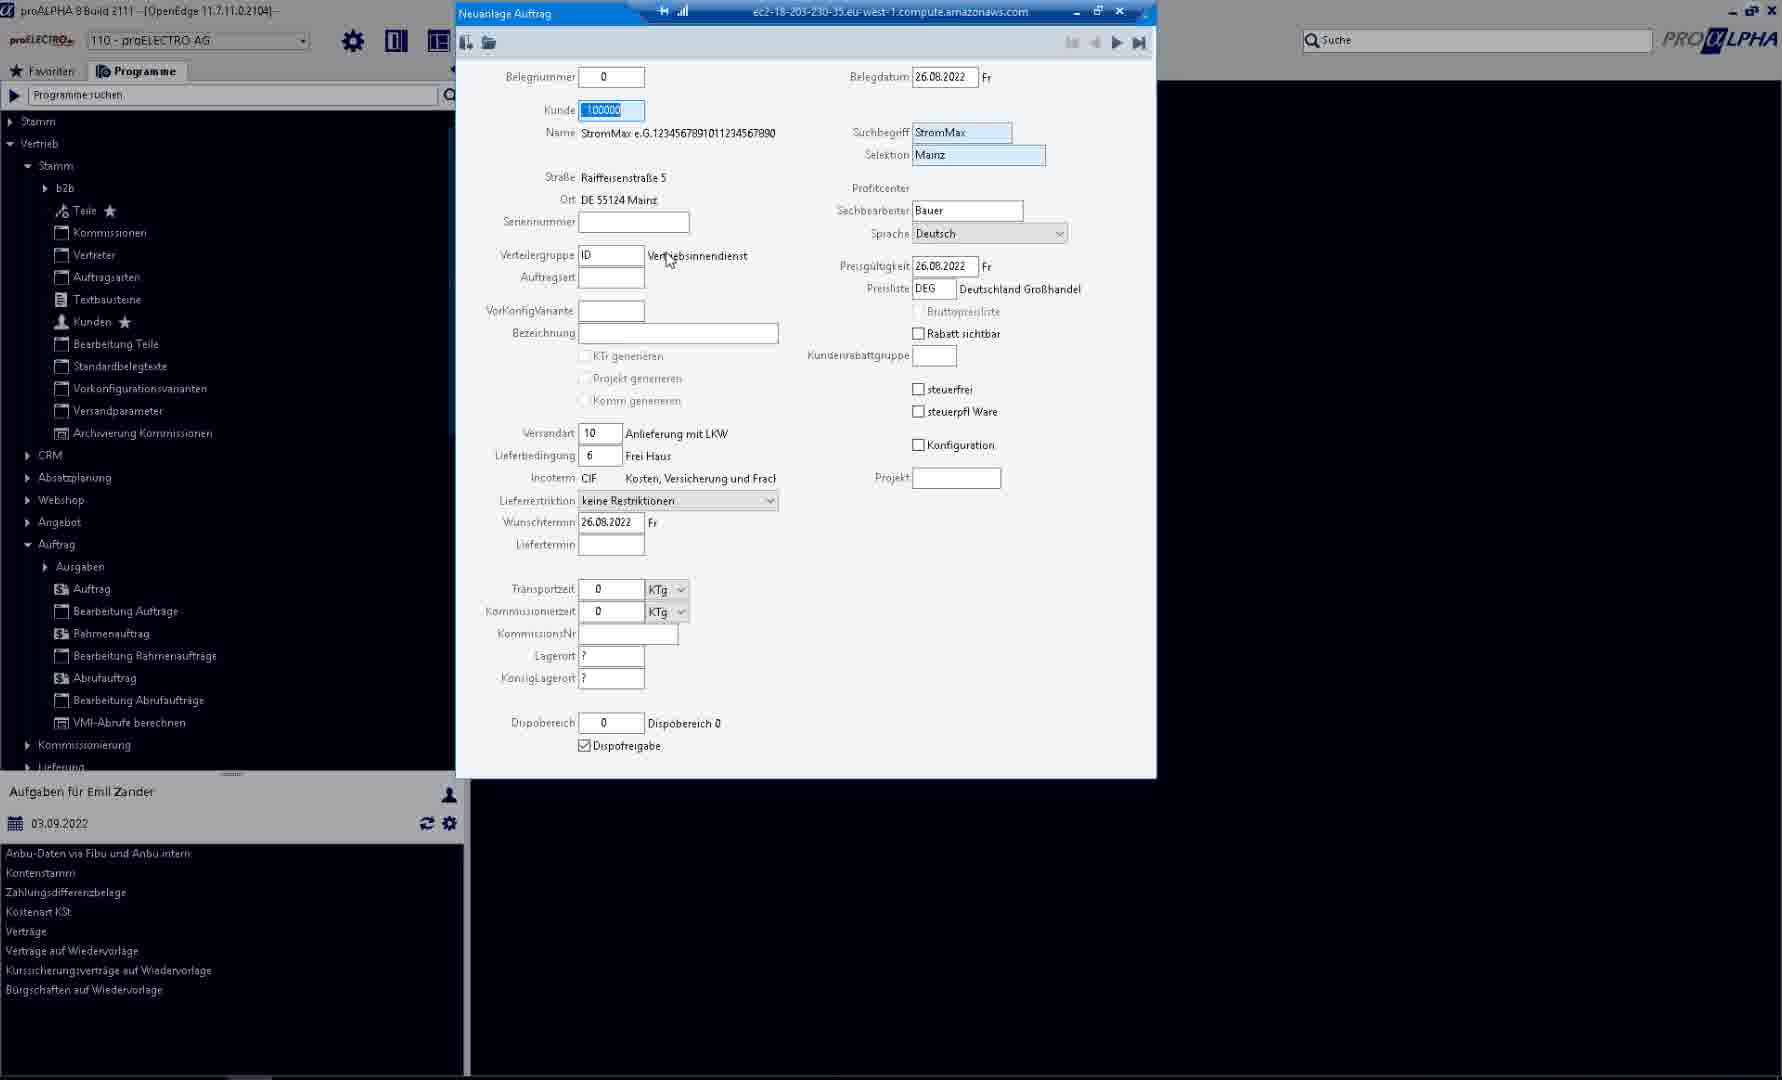Click the Bezeichnung input field
Screen dimensions: 1782x1080
[x=678, y=333]
